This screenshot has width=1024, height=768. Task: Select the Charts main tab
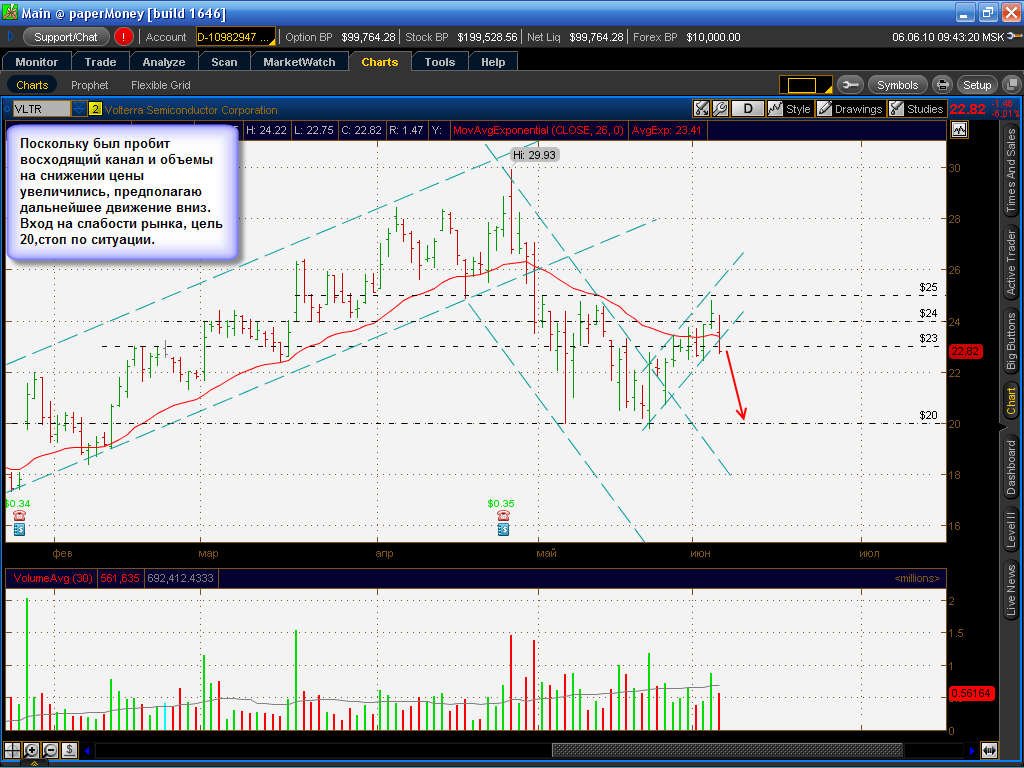(379, 62)
